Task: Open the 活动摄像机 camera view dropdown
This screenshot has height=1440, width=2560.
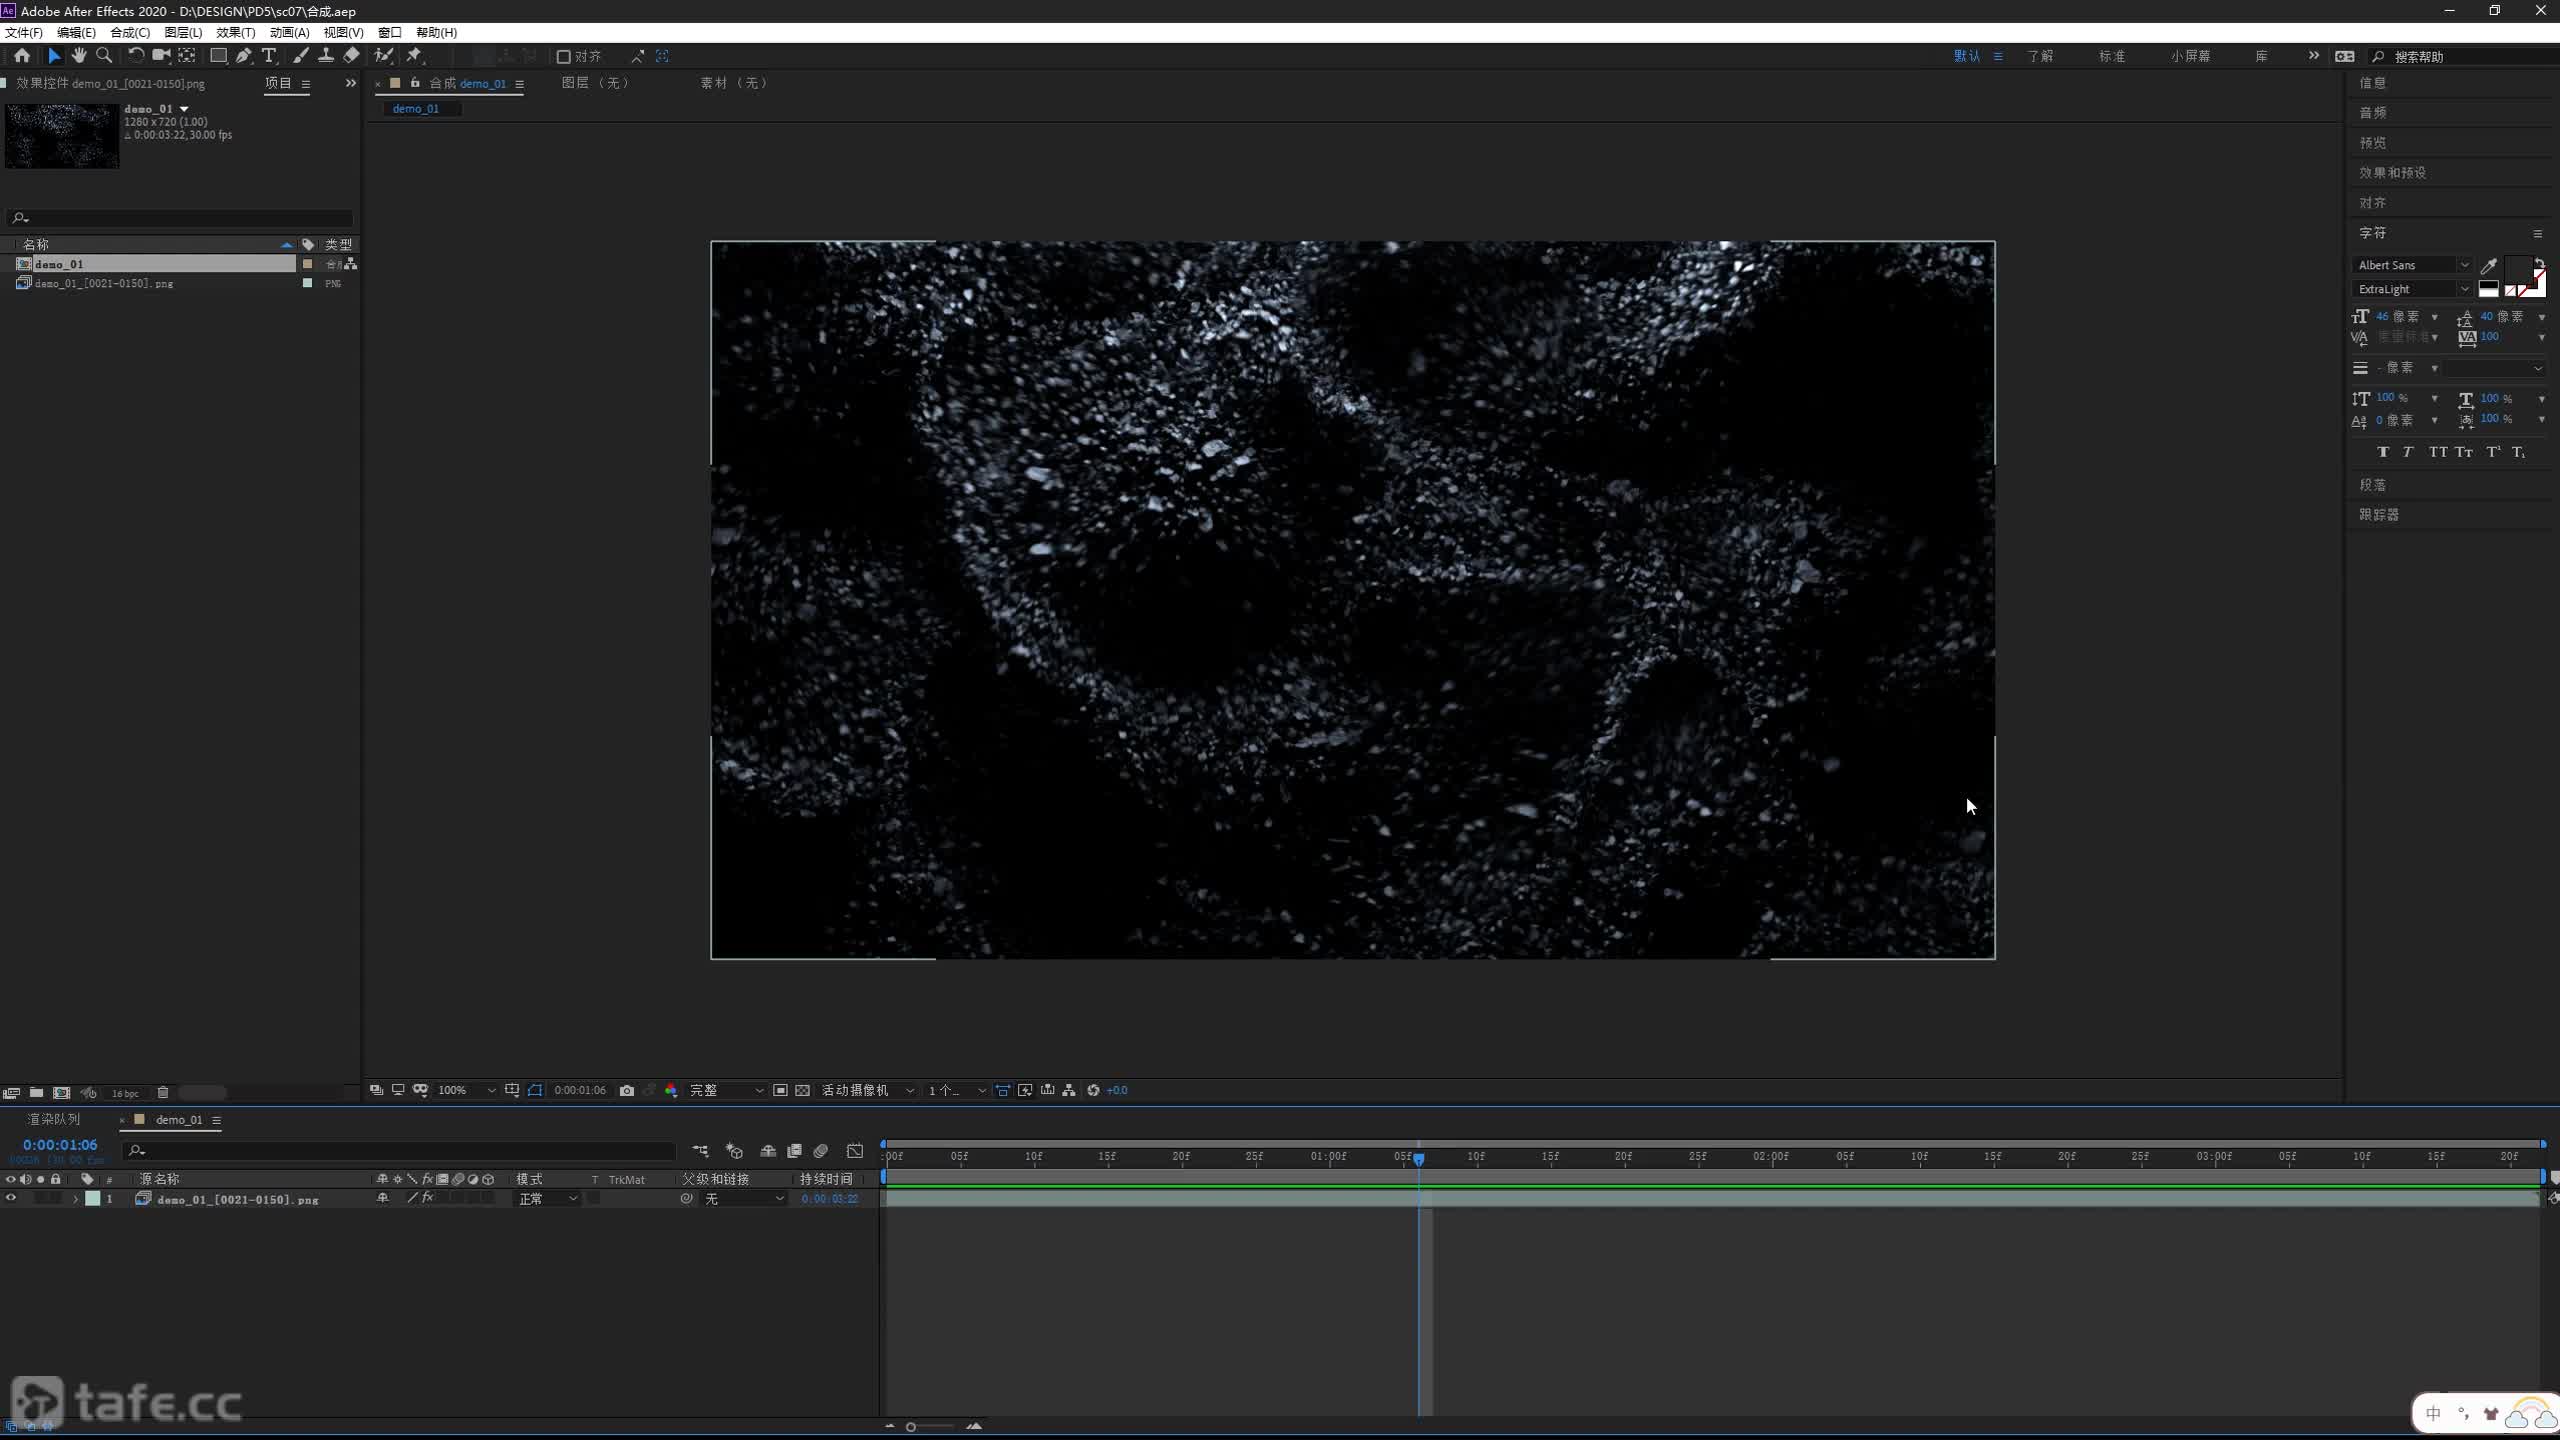Action: coord(868,1090)
